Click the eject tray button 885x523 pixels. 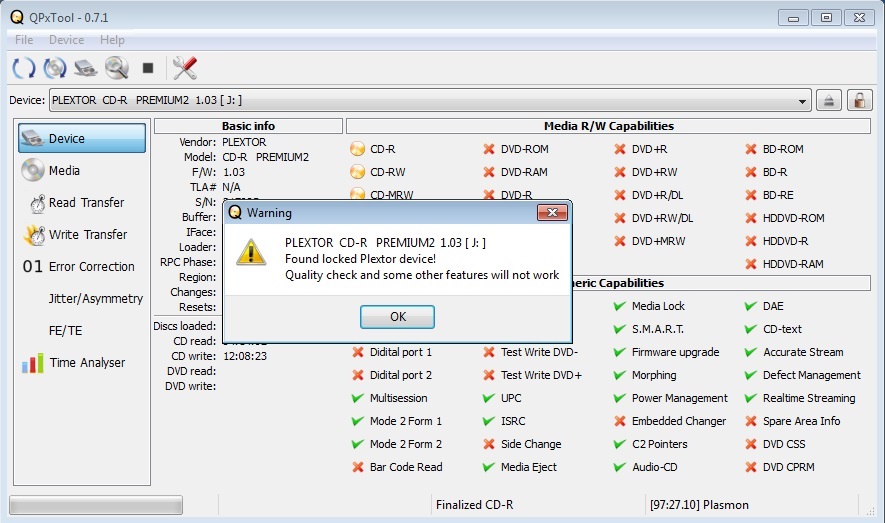point(828,100)
